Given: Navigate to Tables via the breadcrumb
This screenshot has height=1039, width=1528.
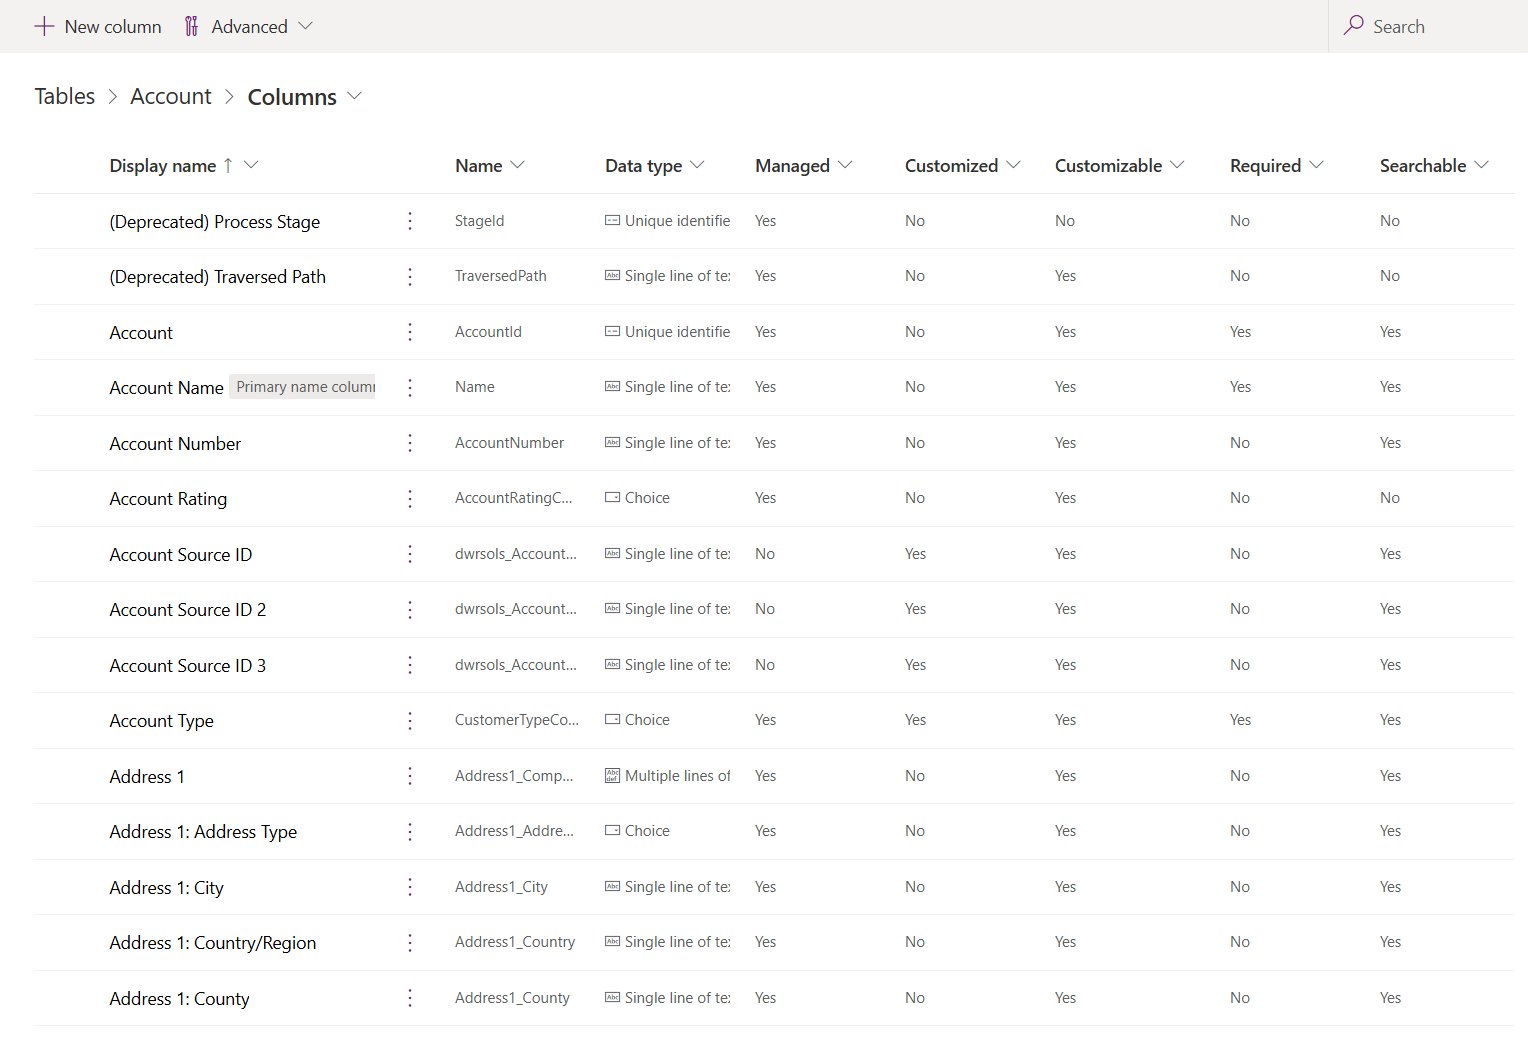Looking at the screenshot, I should click(x=64, y=96).
